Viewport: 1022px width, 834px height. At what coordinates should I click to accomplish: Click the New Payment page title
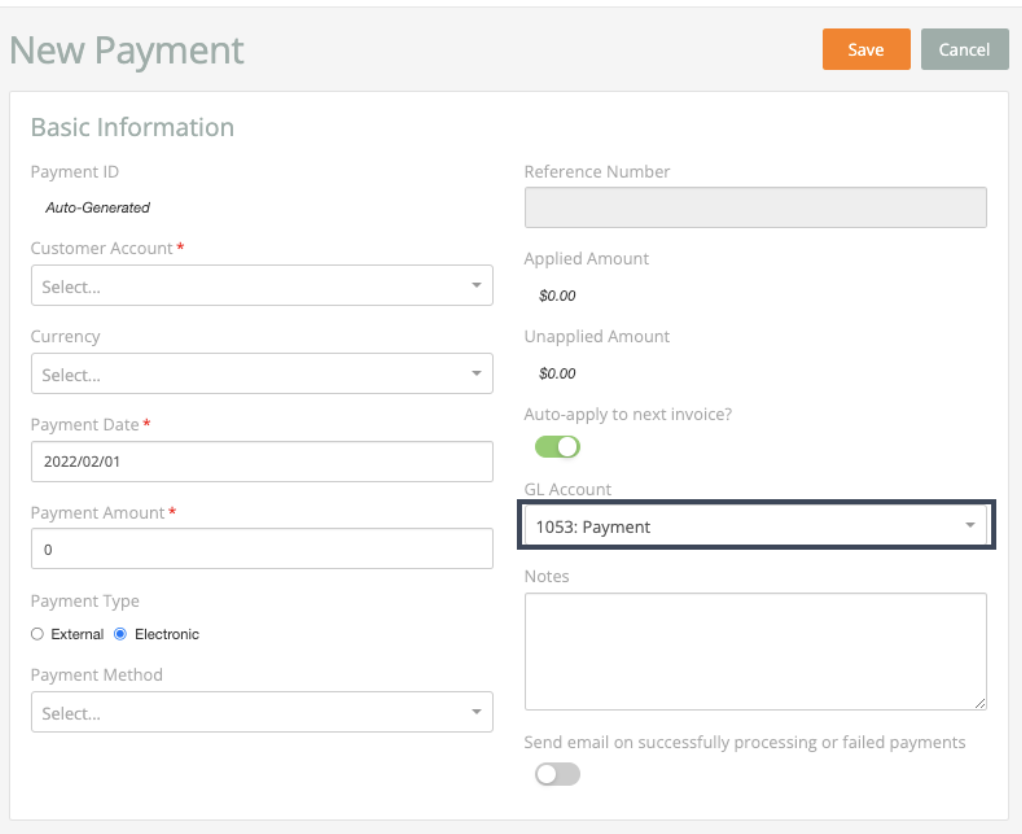pos(127,50)
